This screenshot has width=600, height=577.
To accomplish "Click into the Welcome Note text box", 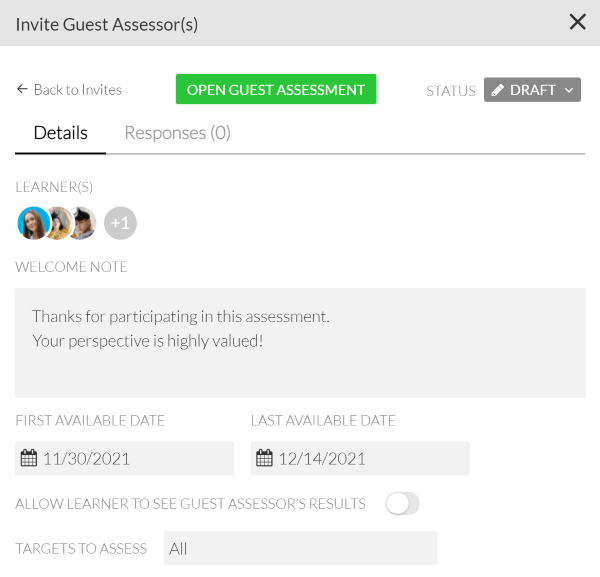I will pyautogui.click(x=300, y=343).
